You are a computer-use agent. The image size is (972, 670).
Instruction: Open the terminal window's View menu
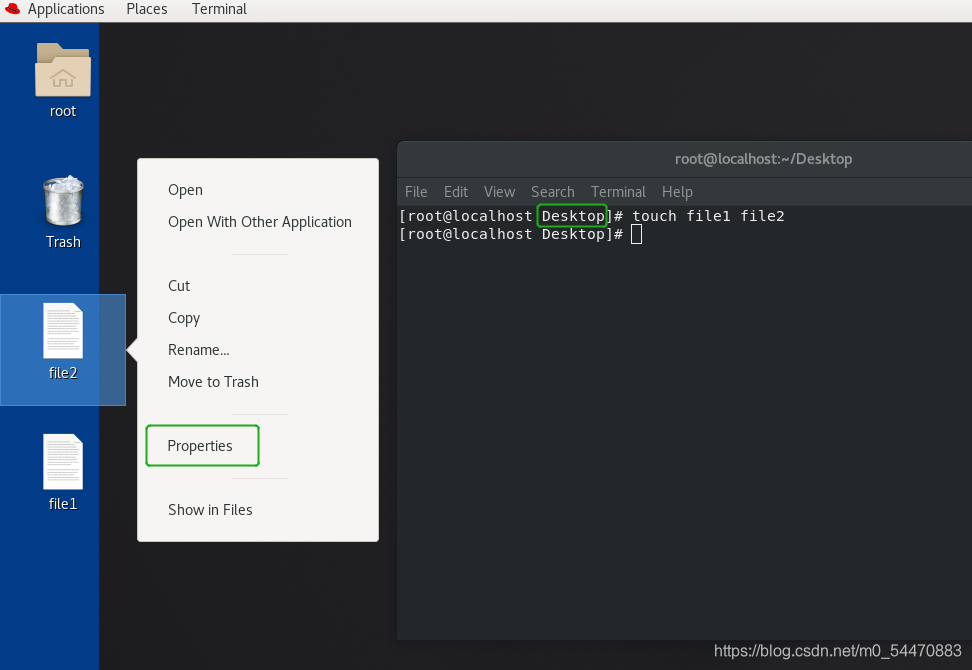tap(499, 192)
